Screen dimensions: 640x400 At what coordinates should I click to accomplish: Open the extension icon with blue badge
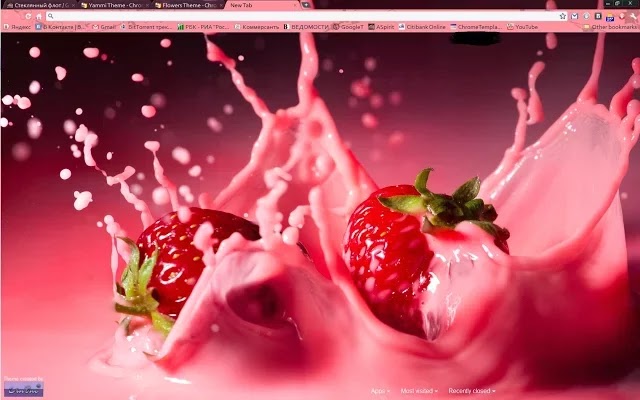pyautogui.click(x=610, y=17)
